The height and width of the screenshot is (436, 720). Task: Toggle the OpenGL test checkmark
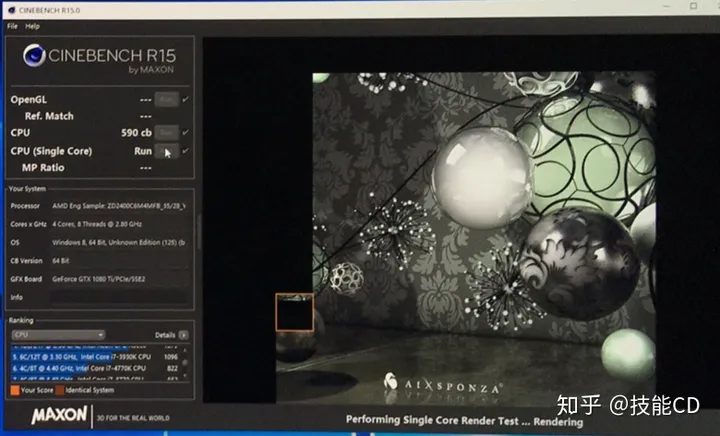pyautogui.click(x=186, y=99)
